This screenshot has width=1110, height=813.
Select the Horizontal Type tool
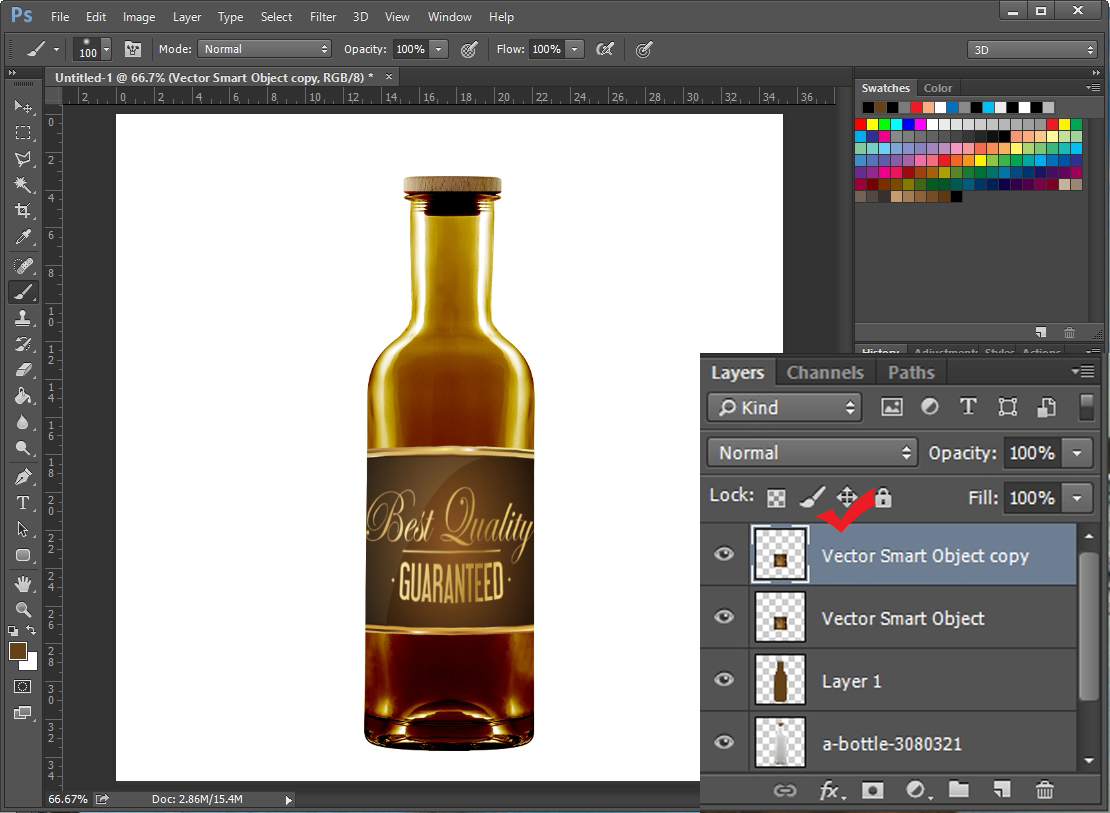tap(23, 503)
